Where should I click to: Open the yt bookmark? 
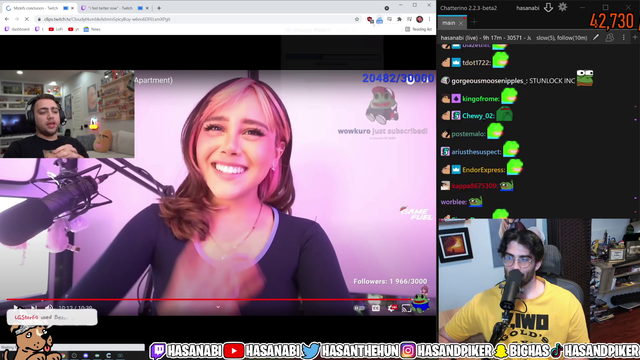[x=73, y=29]
